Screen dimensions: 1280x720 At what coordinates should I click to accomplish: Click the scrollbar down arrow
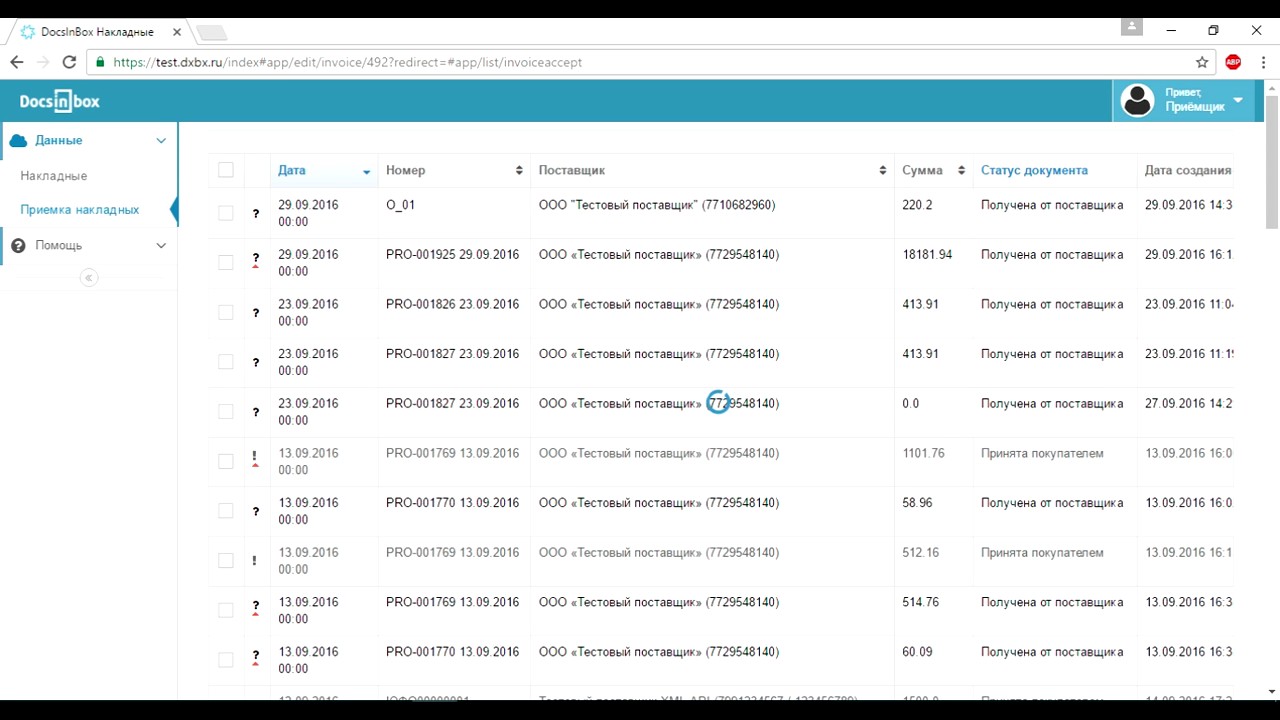[1272, 691]
